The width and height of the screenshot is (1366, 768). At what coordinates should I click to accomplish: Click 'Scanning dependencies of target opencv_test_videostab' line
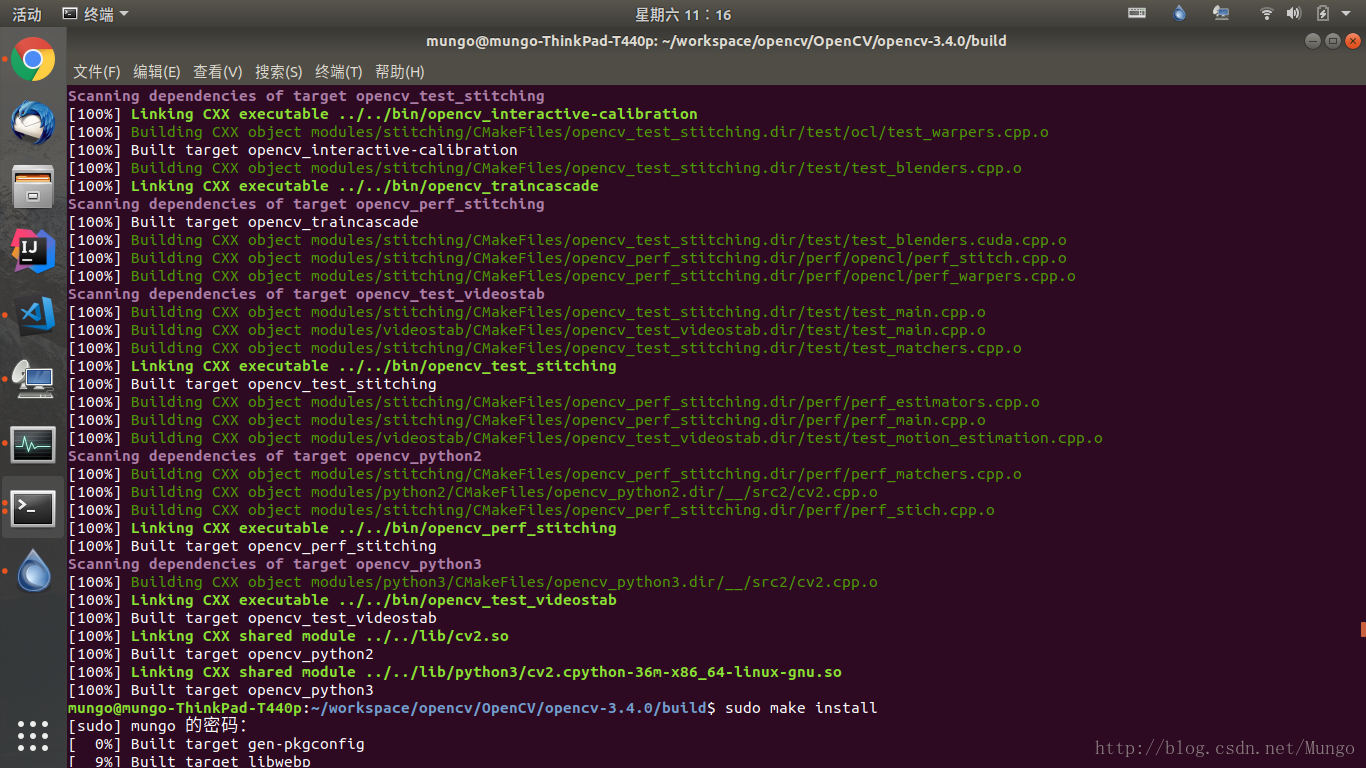click(x=306, y=294)
